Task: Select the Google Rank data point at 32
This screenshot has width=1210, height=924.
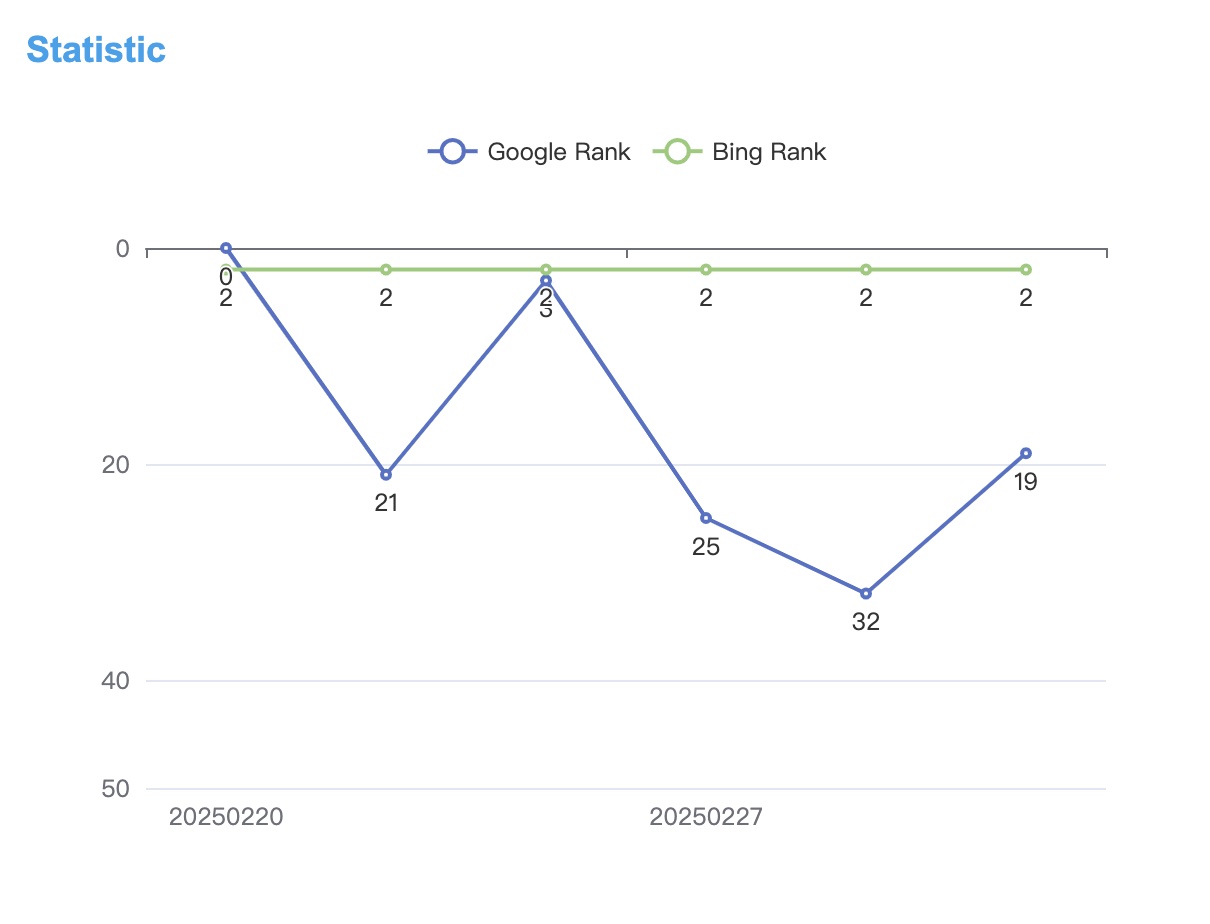Action: pyautogui.click(x=866, y=594)
